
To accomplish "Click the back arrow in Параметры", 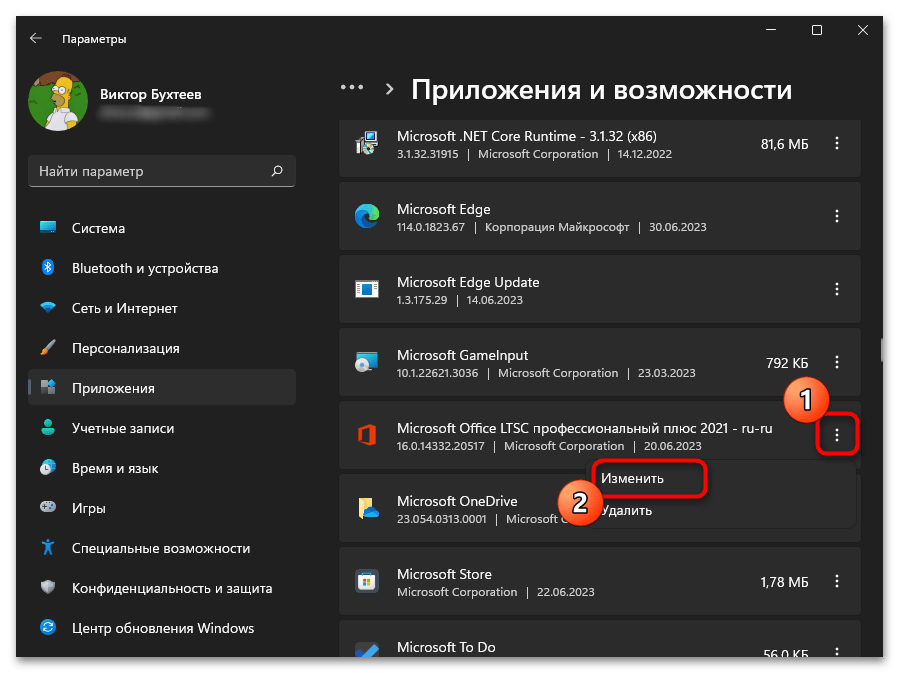I will 36,38.
